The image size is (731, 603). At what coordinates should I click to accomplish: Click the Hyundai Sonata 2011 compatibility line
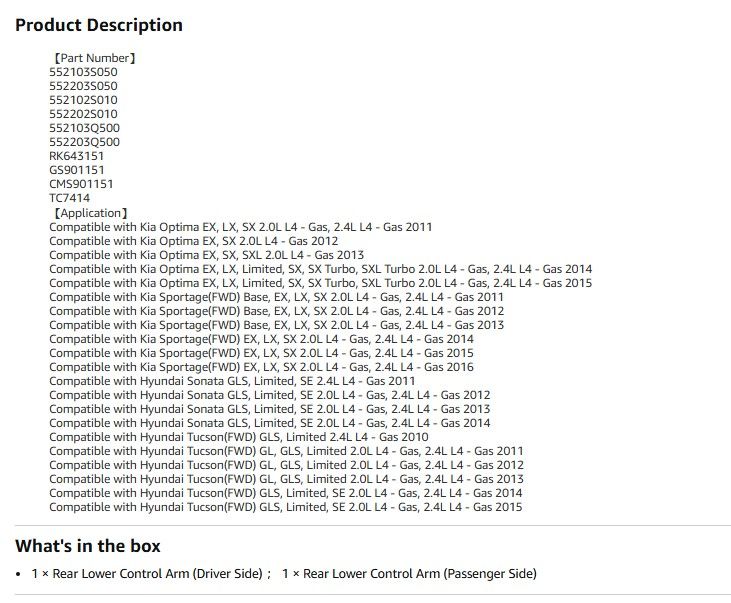[x=232, y=381]
